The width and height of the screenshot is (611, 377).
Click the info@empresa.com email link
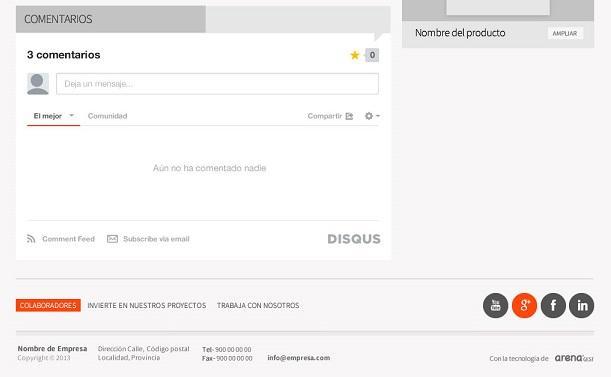pyautogui.click(x=298, y=358)
